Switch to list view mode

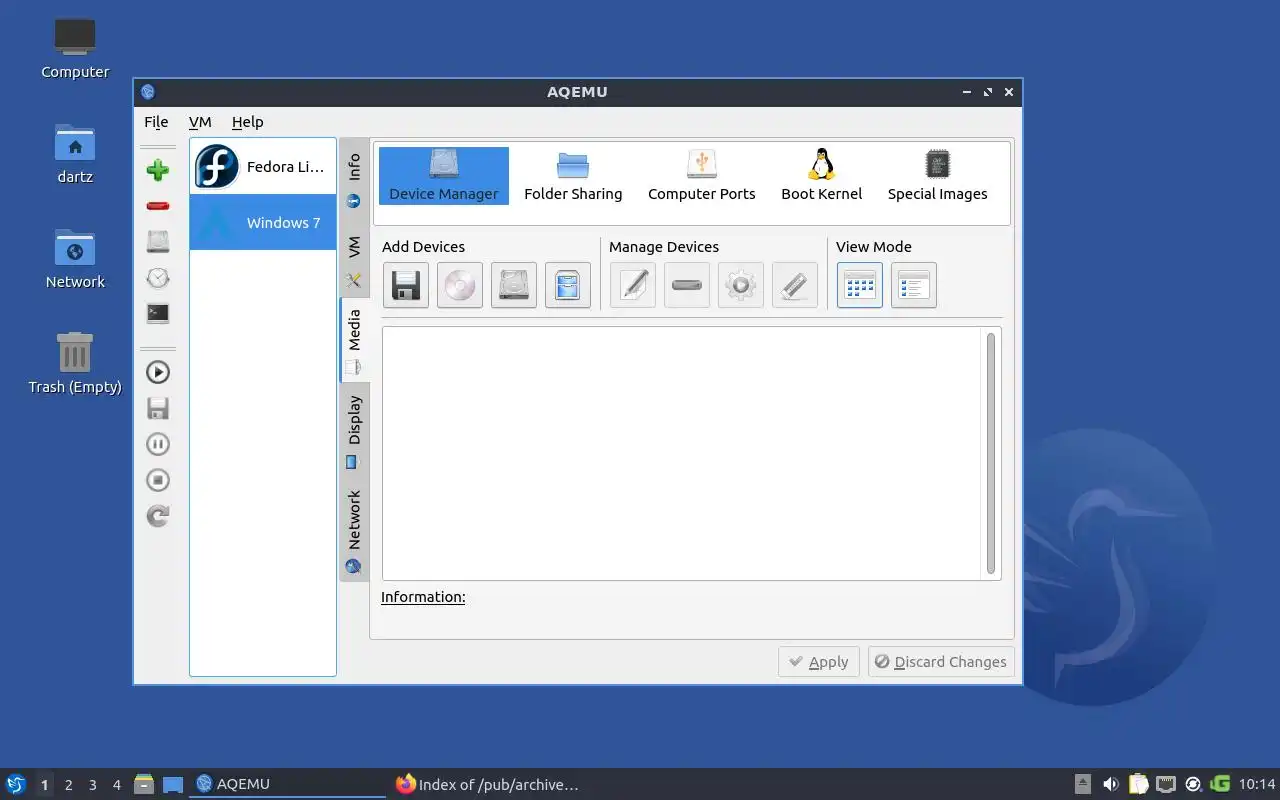point(914,285)
